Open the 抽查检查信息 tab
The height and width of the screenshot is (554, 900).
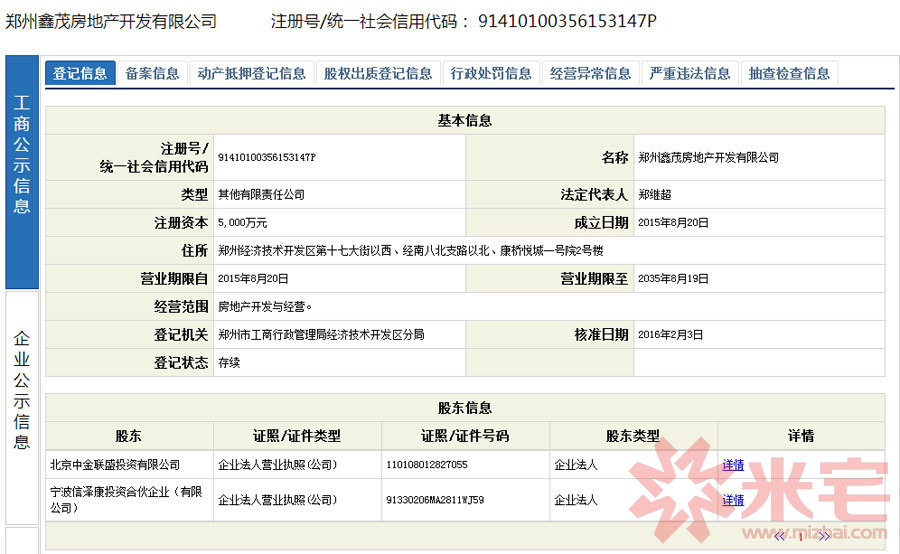pyautogui.click(x=789, y=73)
